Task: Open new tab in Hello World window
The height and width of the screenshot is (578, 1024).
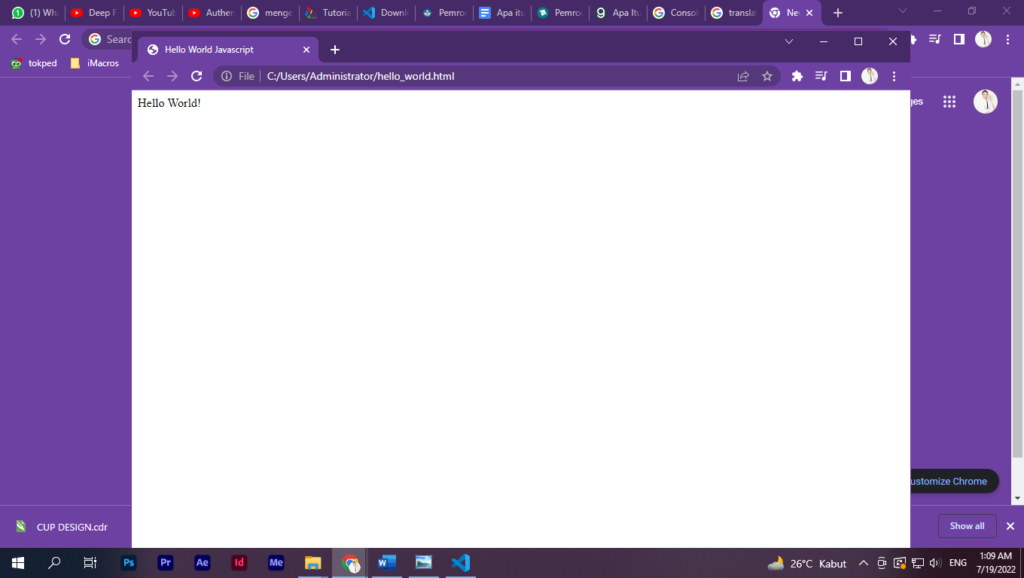Action: point(335,50)
